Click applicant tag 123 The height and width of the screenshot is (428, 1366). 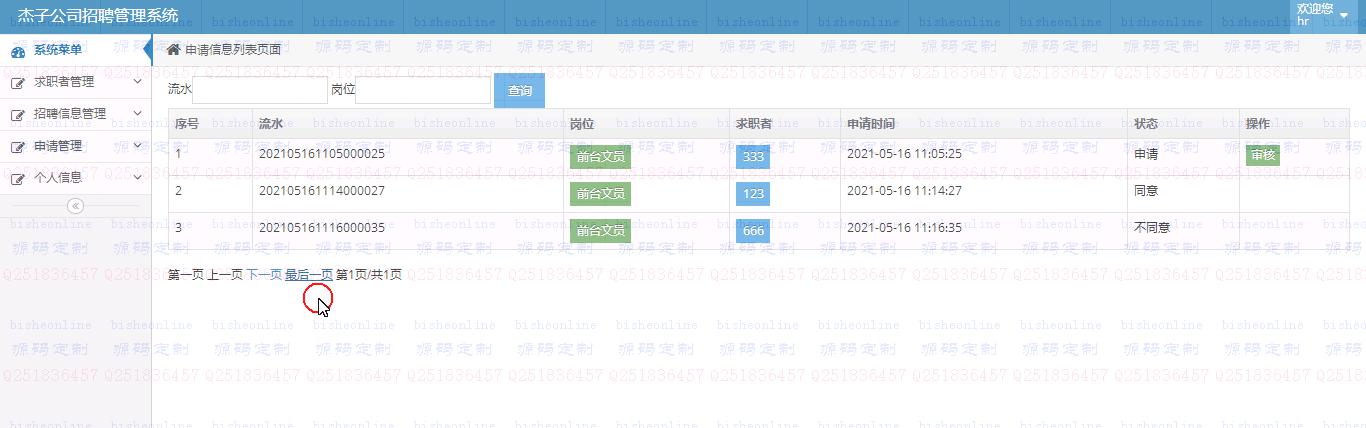coord(753,194)
